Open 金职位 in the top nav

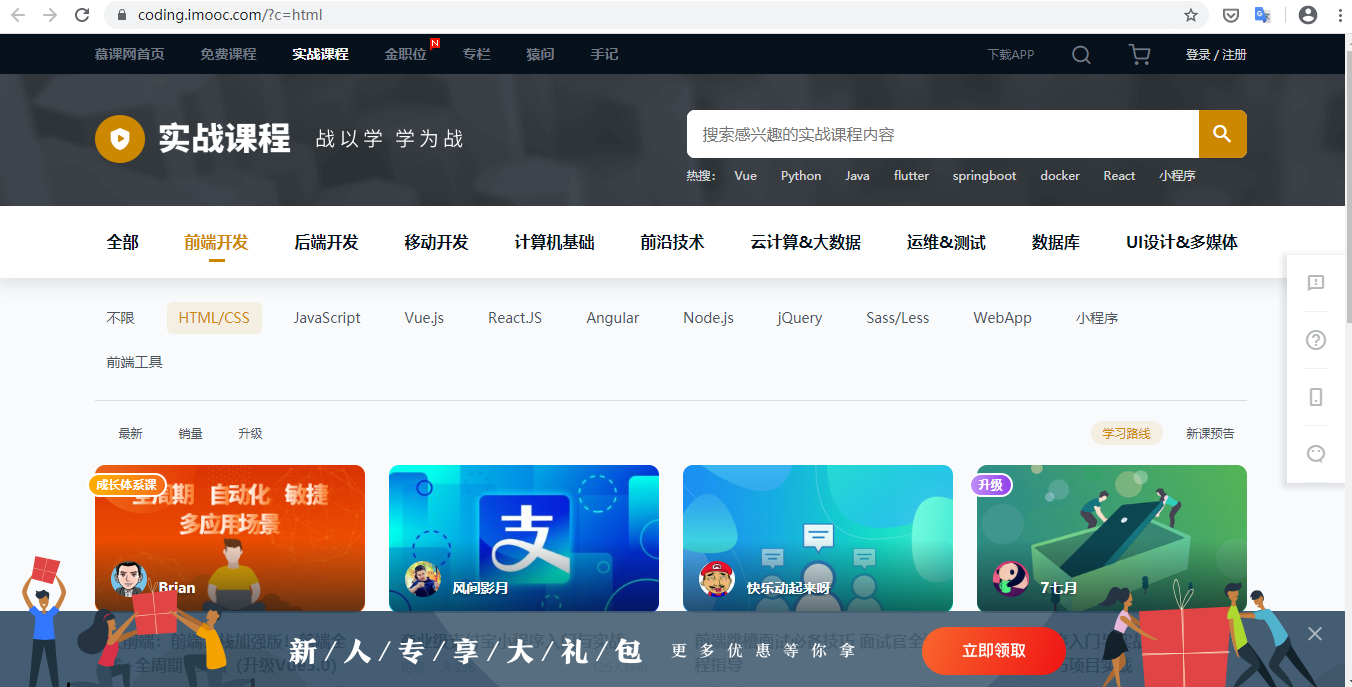[x=406, y=54]
